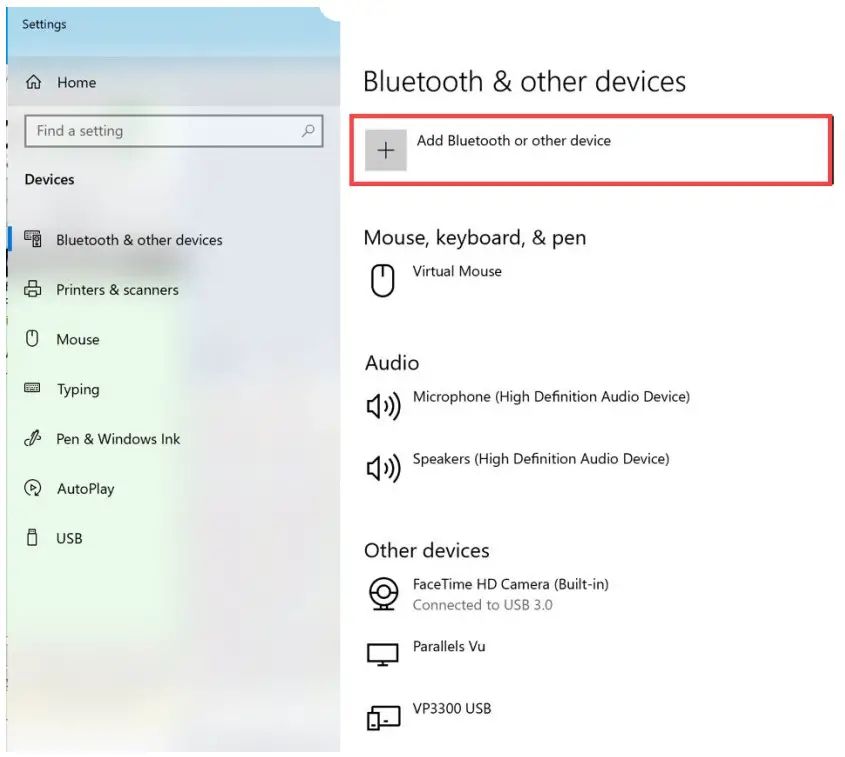Click the Mouse sidebar icon
The image size is (845, 757).
32,338
